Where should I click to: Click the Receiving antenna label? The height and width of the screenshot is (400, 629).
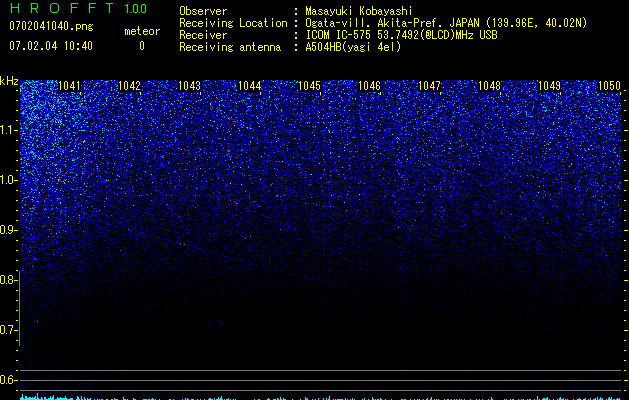click(230, 47)
